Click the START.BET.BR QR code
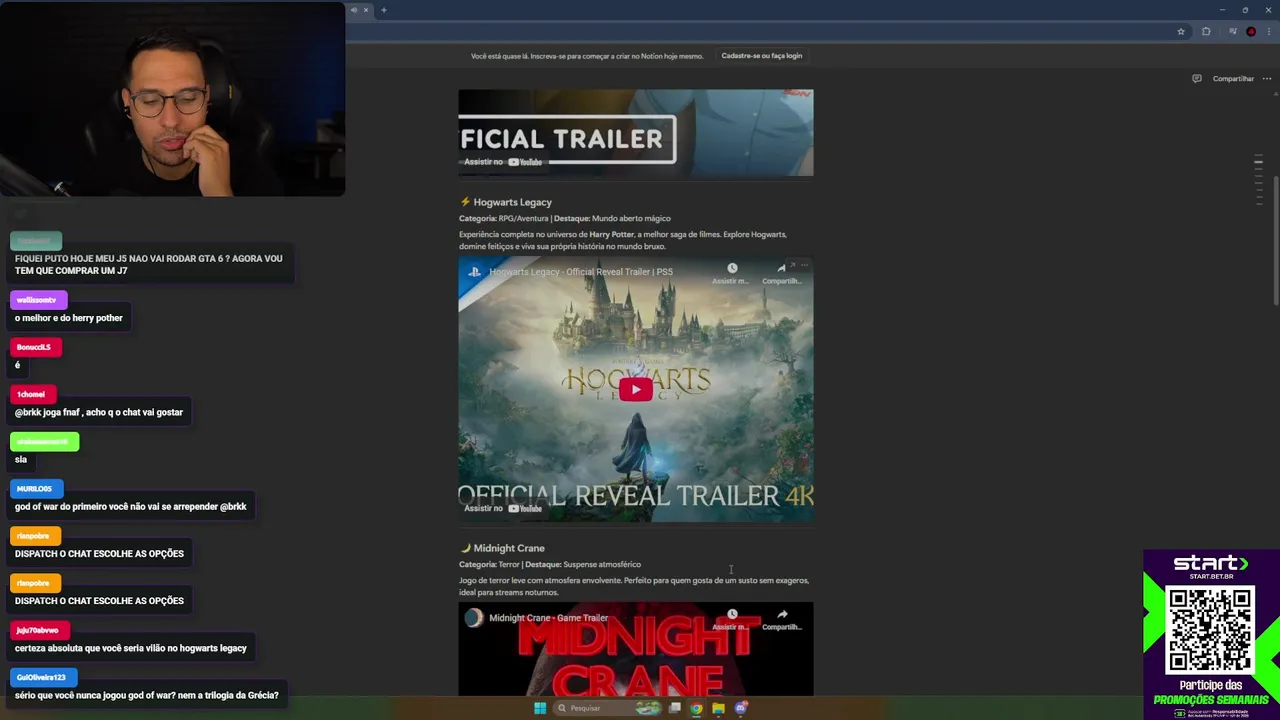The height and width of the screenshot is (720, 1280). click(x=1210, y=630)
